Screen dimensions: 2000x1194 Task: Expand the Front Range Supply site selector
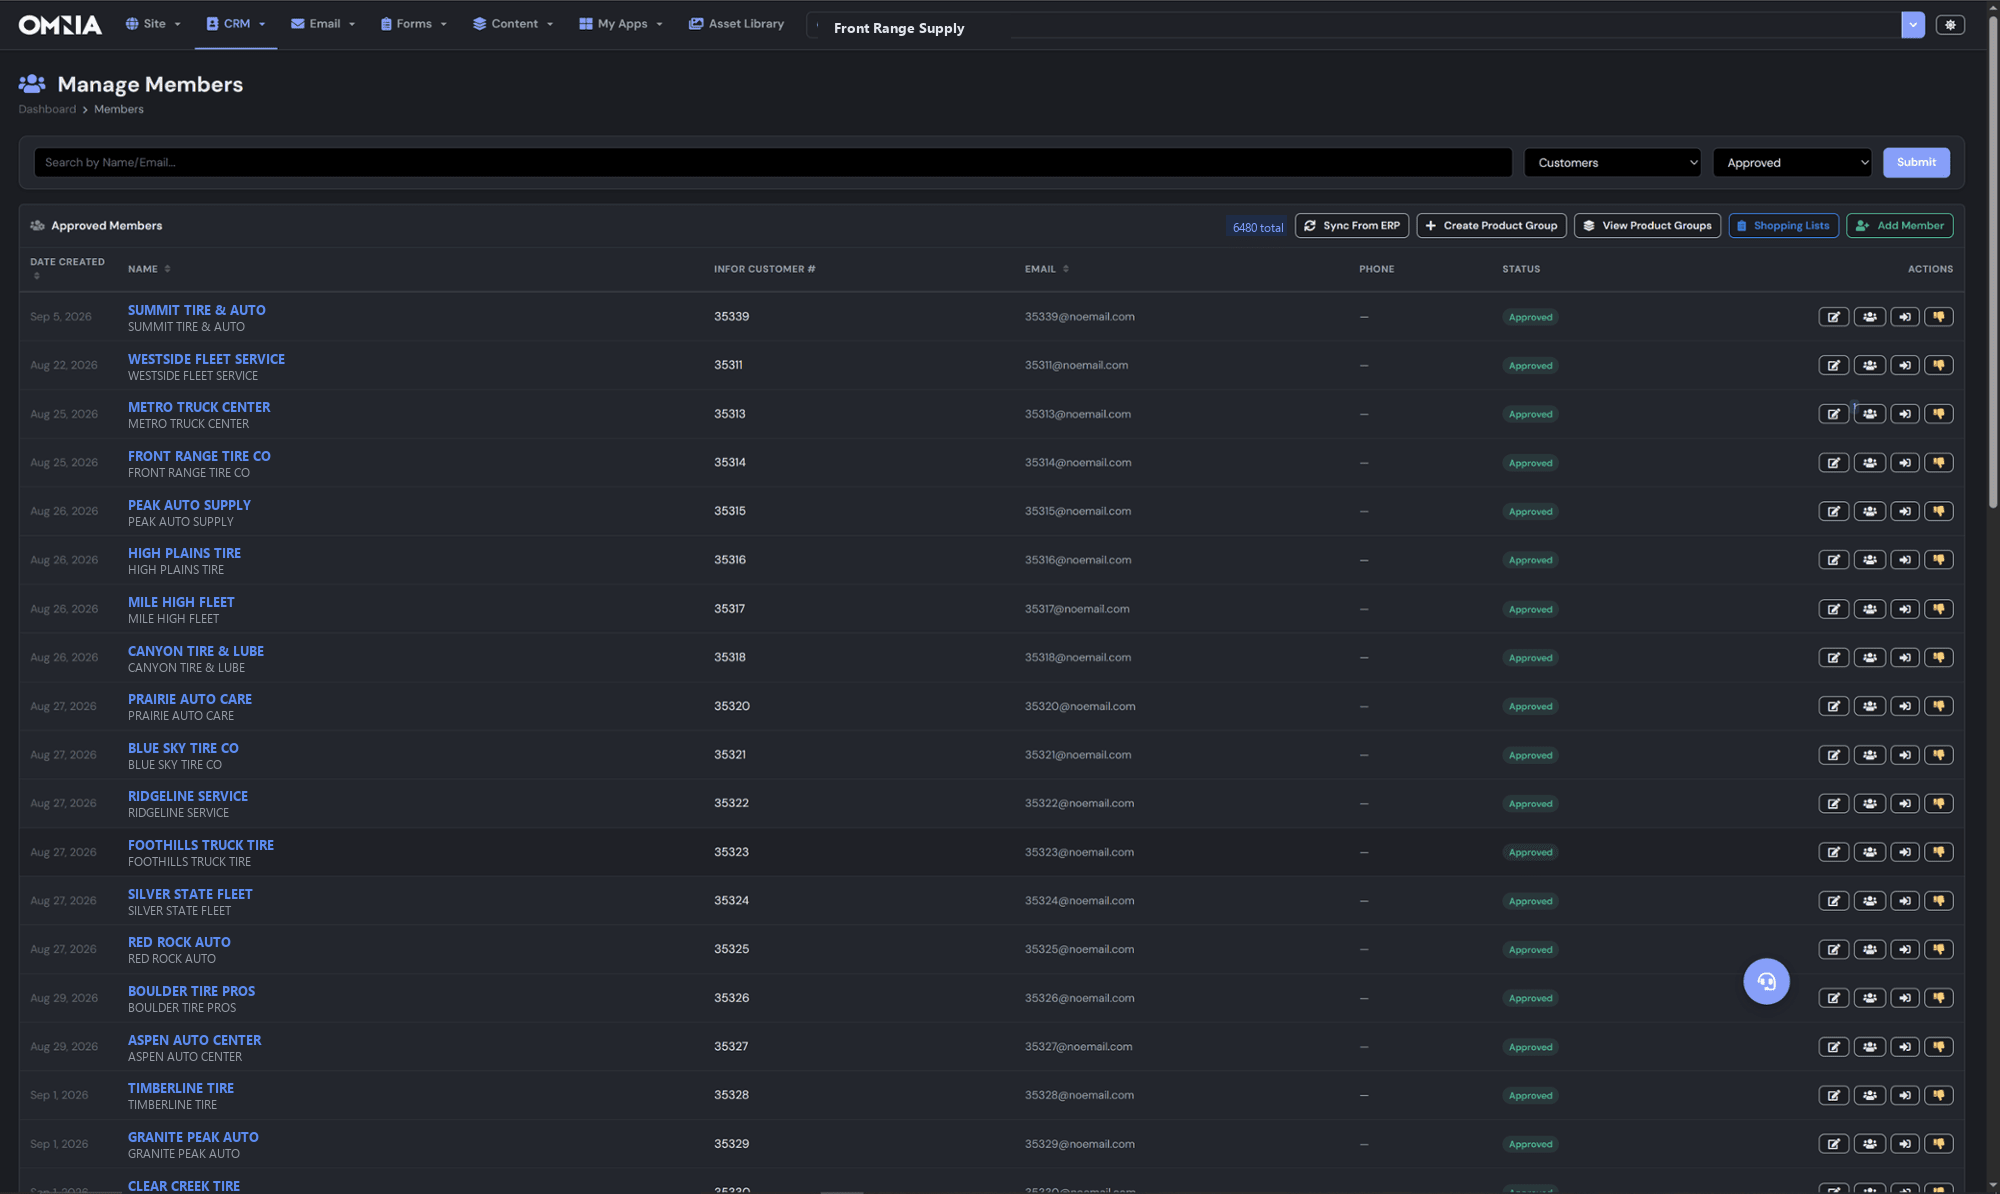(x=1912, y=25)
